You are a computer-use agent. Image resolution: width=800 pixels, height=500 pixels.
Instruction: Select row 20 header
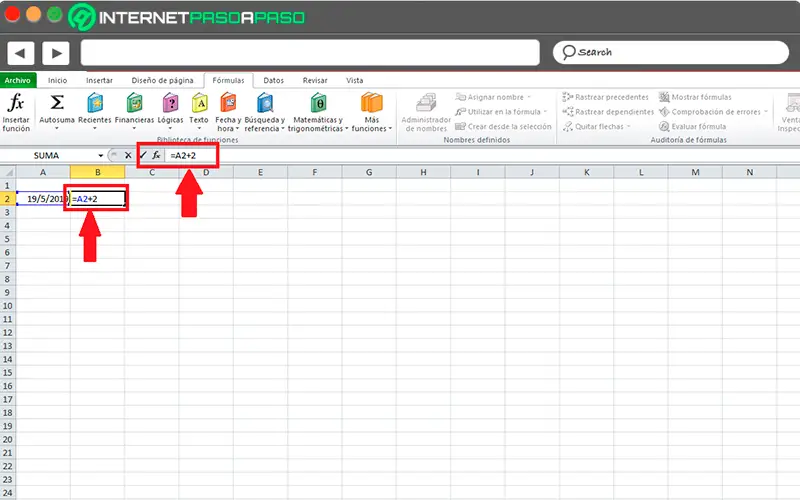[x=7, y=440]
